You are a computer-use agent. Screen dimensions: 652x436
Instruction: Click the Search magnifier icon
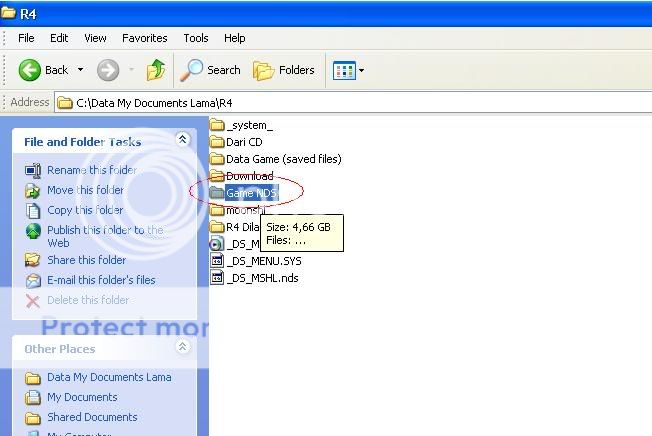(192, 70)
